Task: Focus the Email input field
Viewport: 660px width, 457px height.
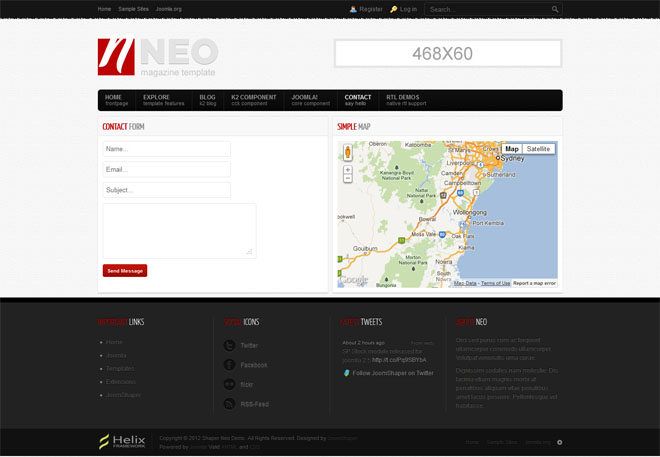Action: [x=166, y=169]
